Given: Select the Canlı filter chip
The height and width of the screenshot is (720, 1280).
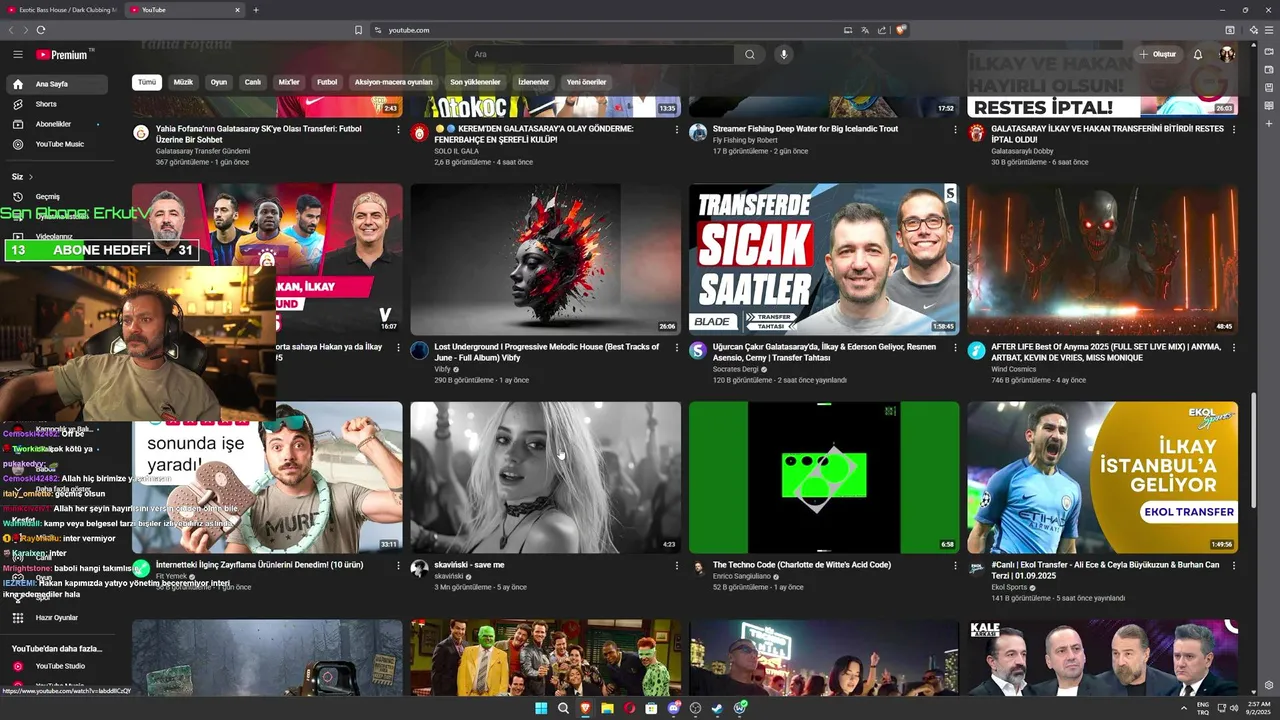Looking at the screenshot, I should (x=253, y=82).
